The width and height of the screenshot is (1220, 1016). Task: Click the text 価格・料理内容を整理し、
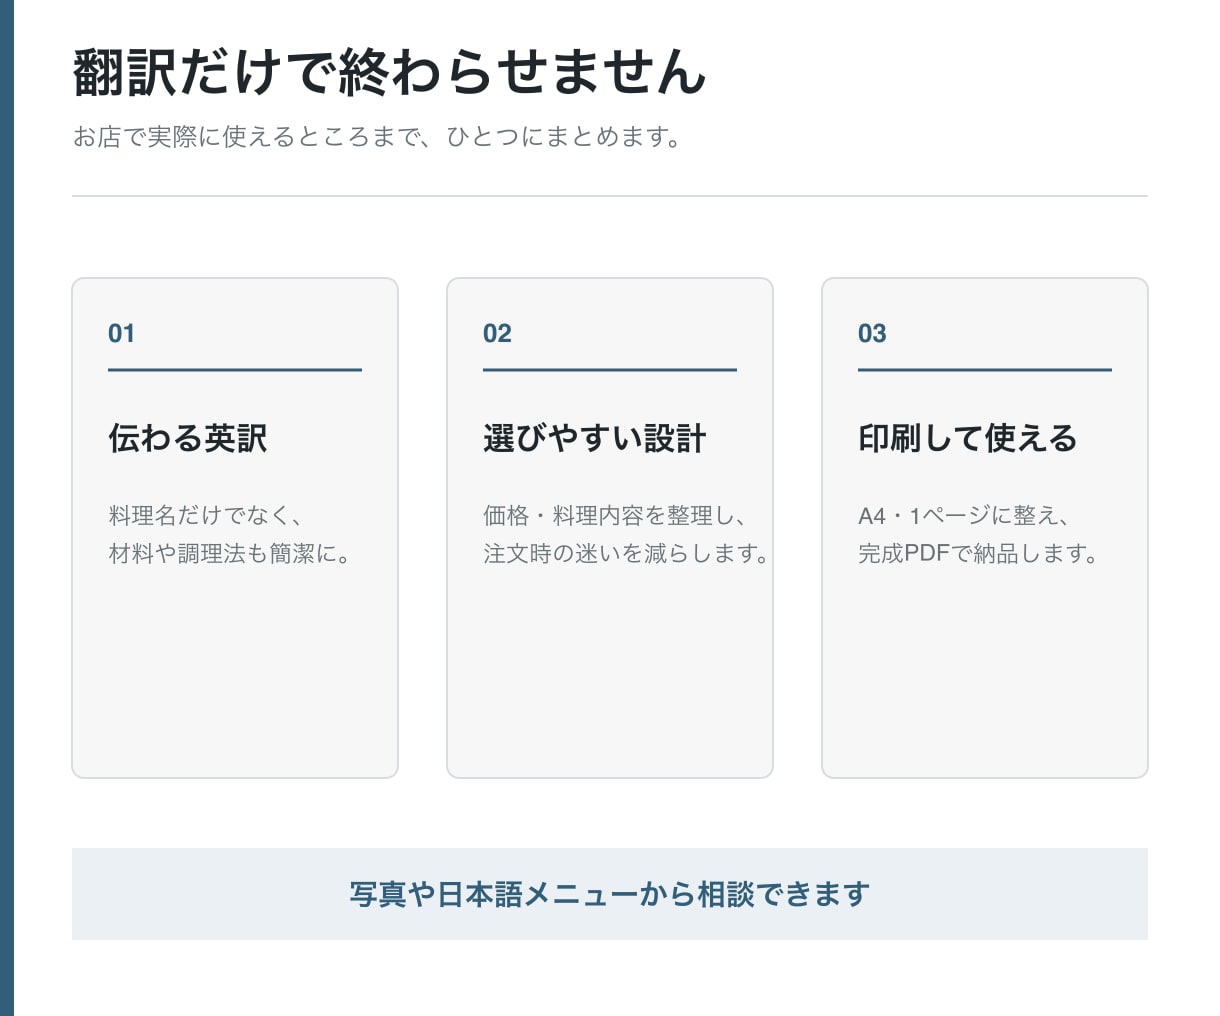615,515
